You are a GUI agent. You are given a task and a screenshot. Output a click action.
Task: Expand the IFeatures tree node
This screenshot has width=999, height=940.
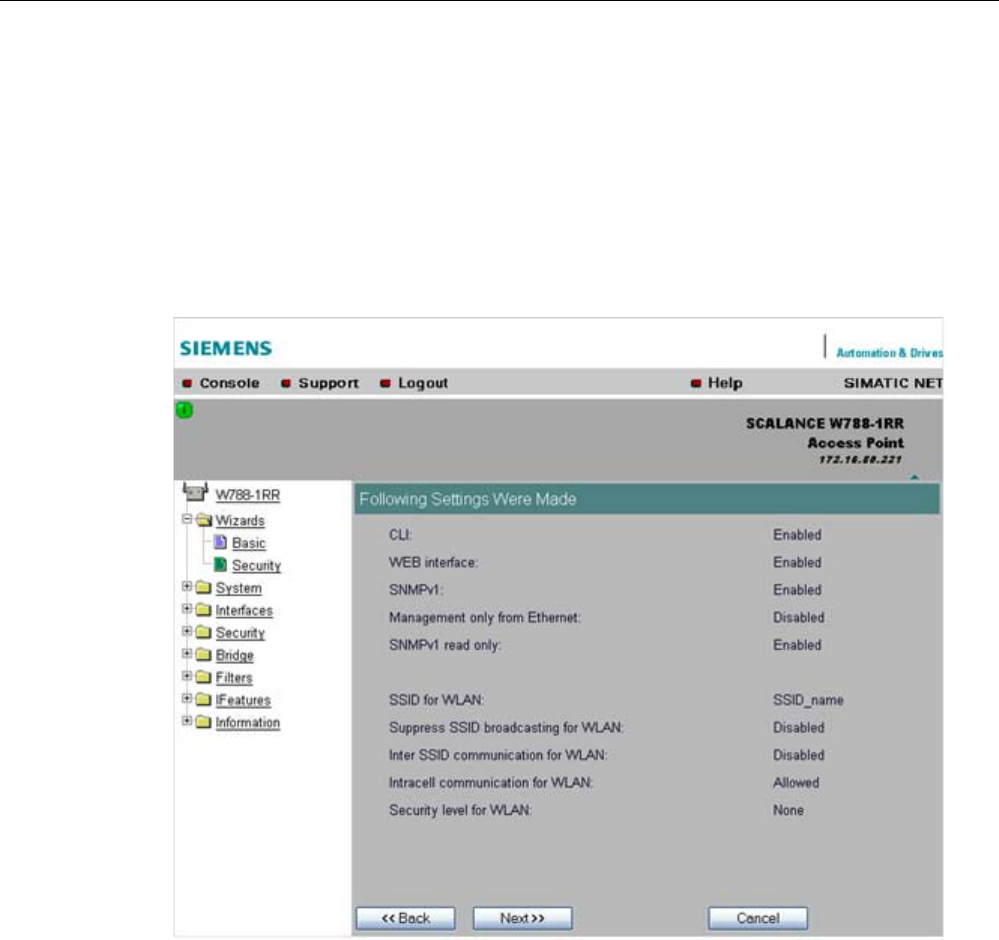pos(187,698)
